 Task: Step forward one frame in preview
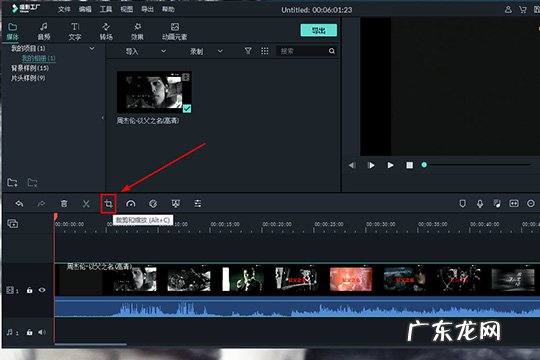[371, 165]
